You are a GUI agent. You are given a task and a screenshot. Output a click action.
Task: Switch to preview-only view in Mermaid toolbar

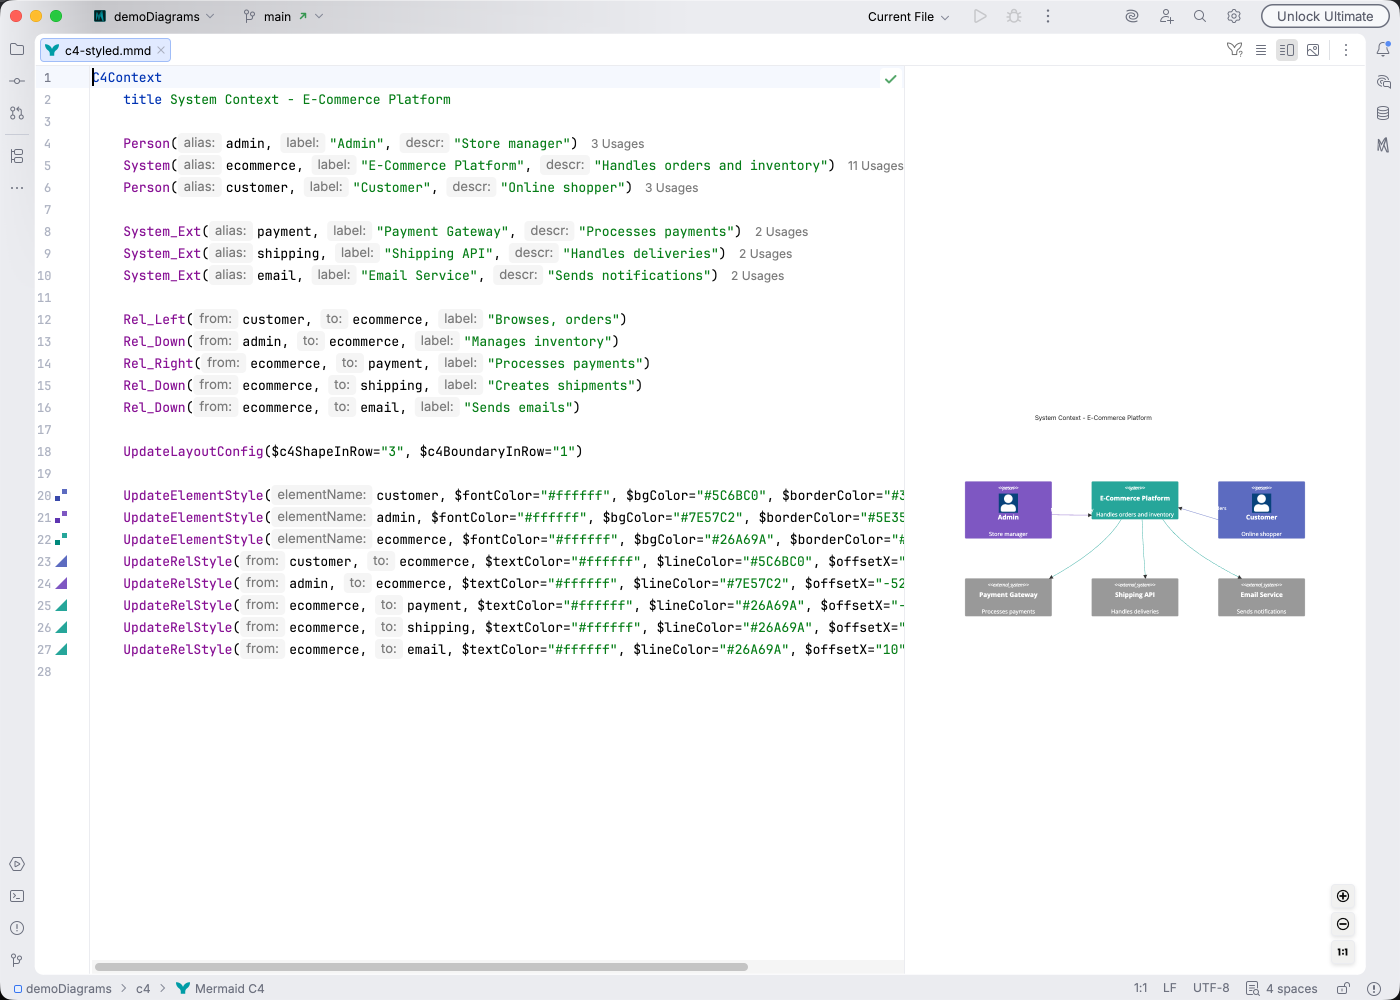pos(1313,49)
